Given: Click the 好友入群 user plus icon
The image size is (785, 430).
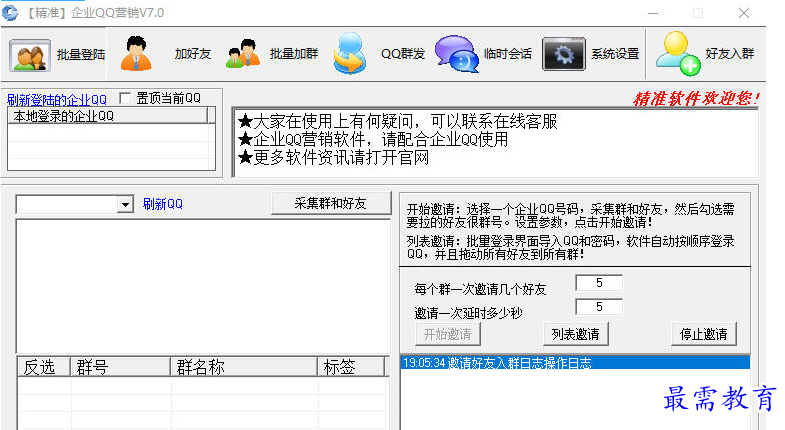Looking at the screenshot, I should (x=678, y=54).
